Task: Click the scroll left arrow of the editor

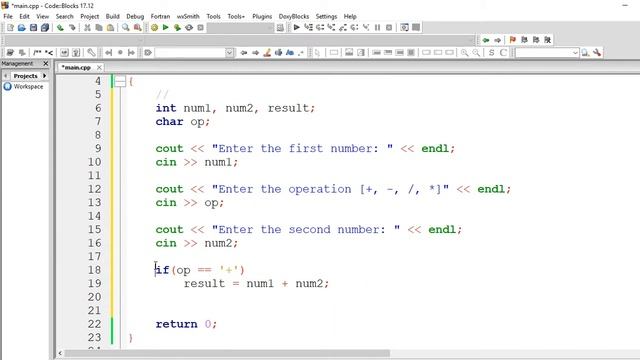Action: click(x=60, y=353)
